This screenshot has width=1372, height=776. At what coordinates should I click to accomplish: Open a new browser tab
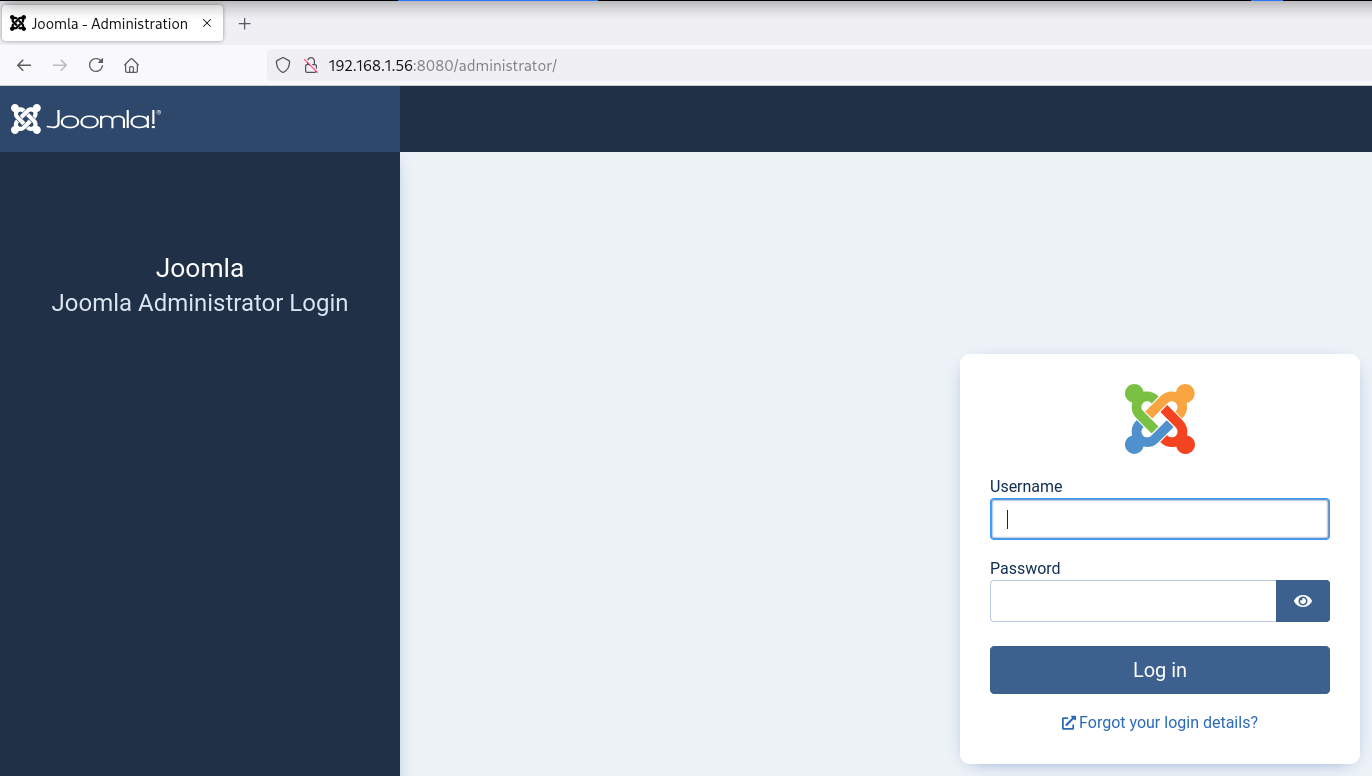tap(244, 23)
